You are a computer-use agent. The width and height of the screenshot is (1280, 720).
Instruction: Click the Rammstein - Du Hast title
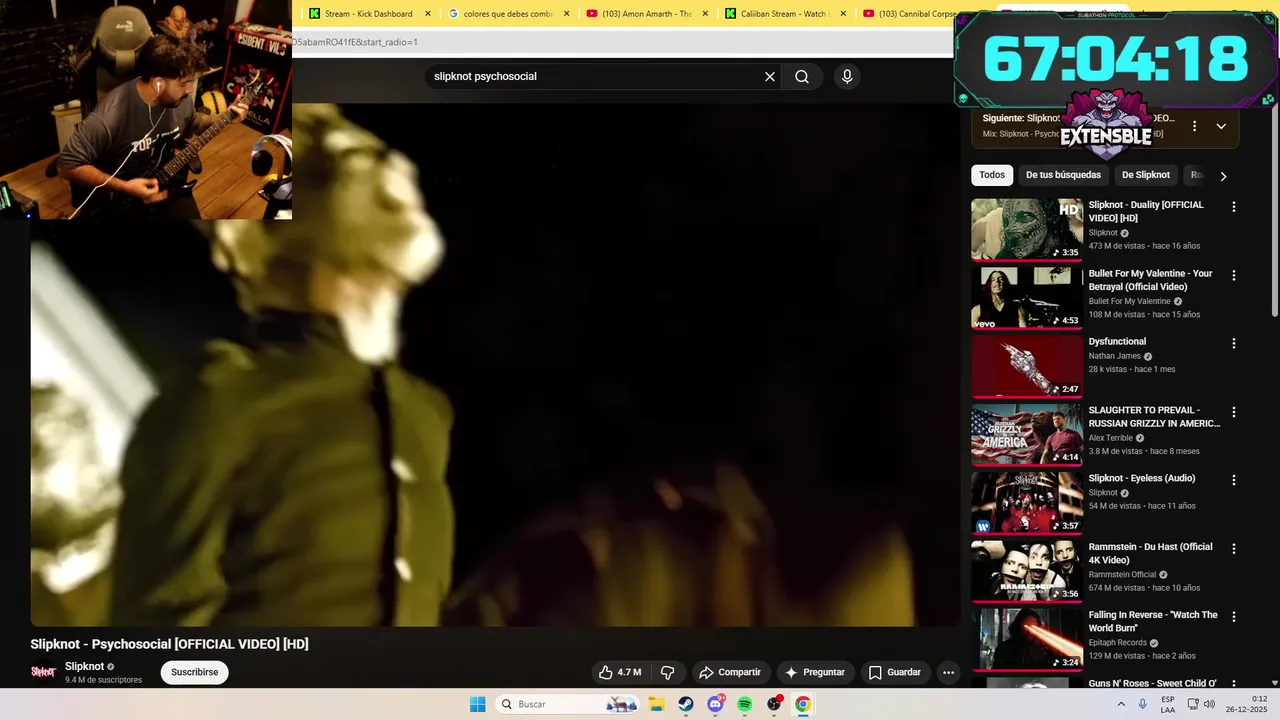coord(1150,553)
